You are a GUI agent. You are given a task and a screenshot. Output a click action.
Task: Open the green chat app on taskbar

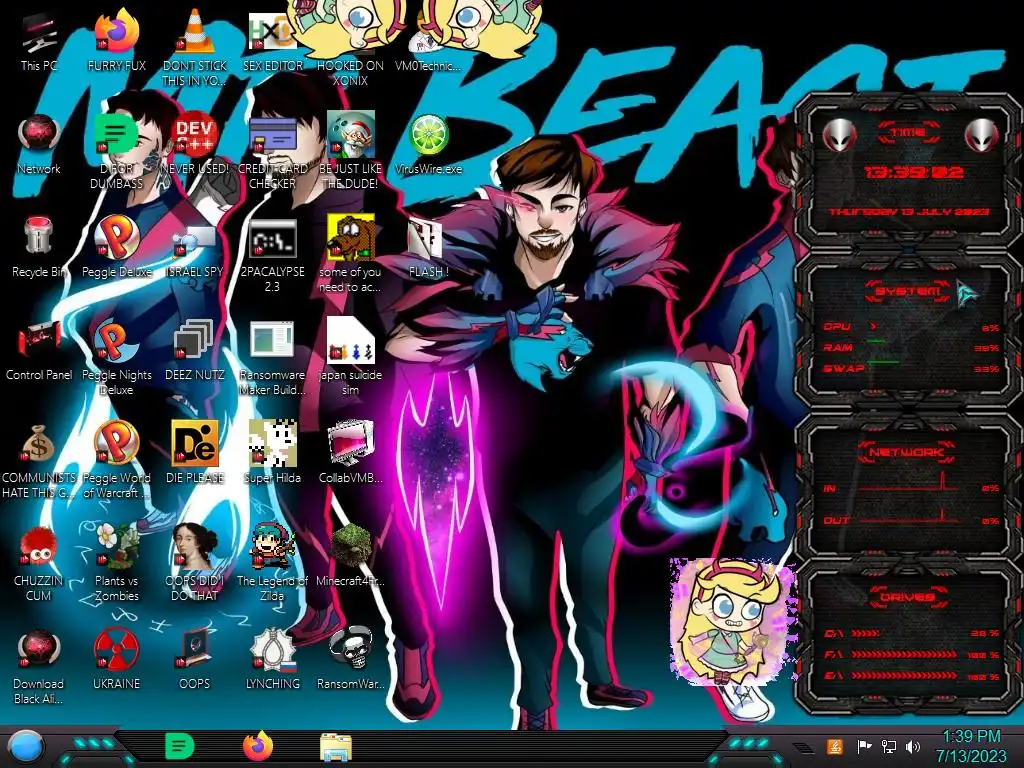pos(180,746)
